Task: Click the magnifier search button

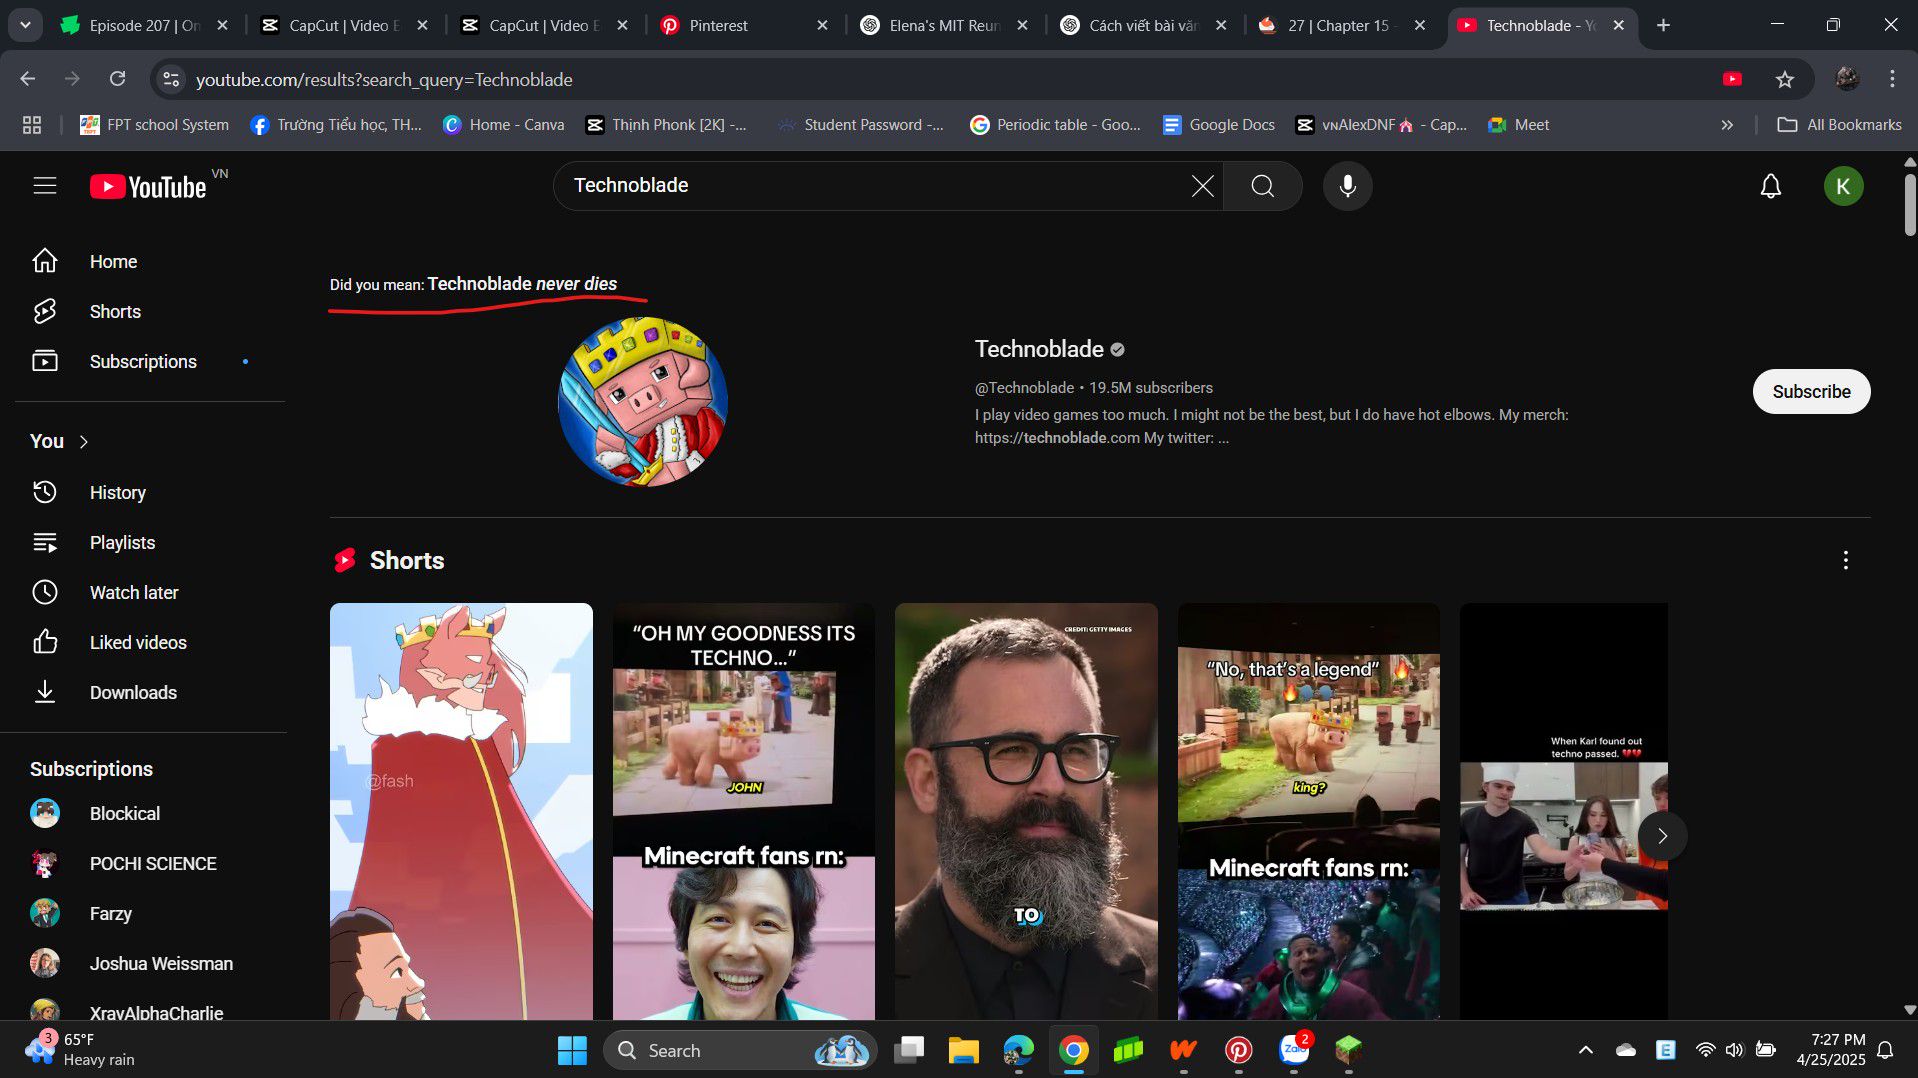Action: tap(1262, 186)
